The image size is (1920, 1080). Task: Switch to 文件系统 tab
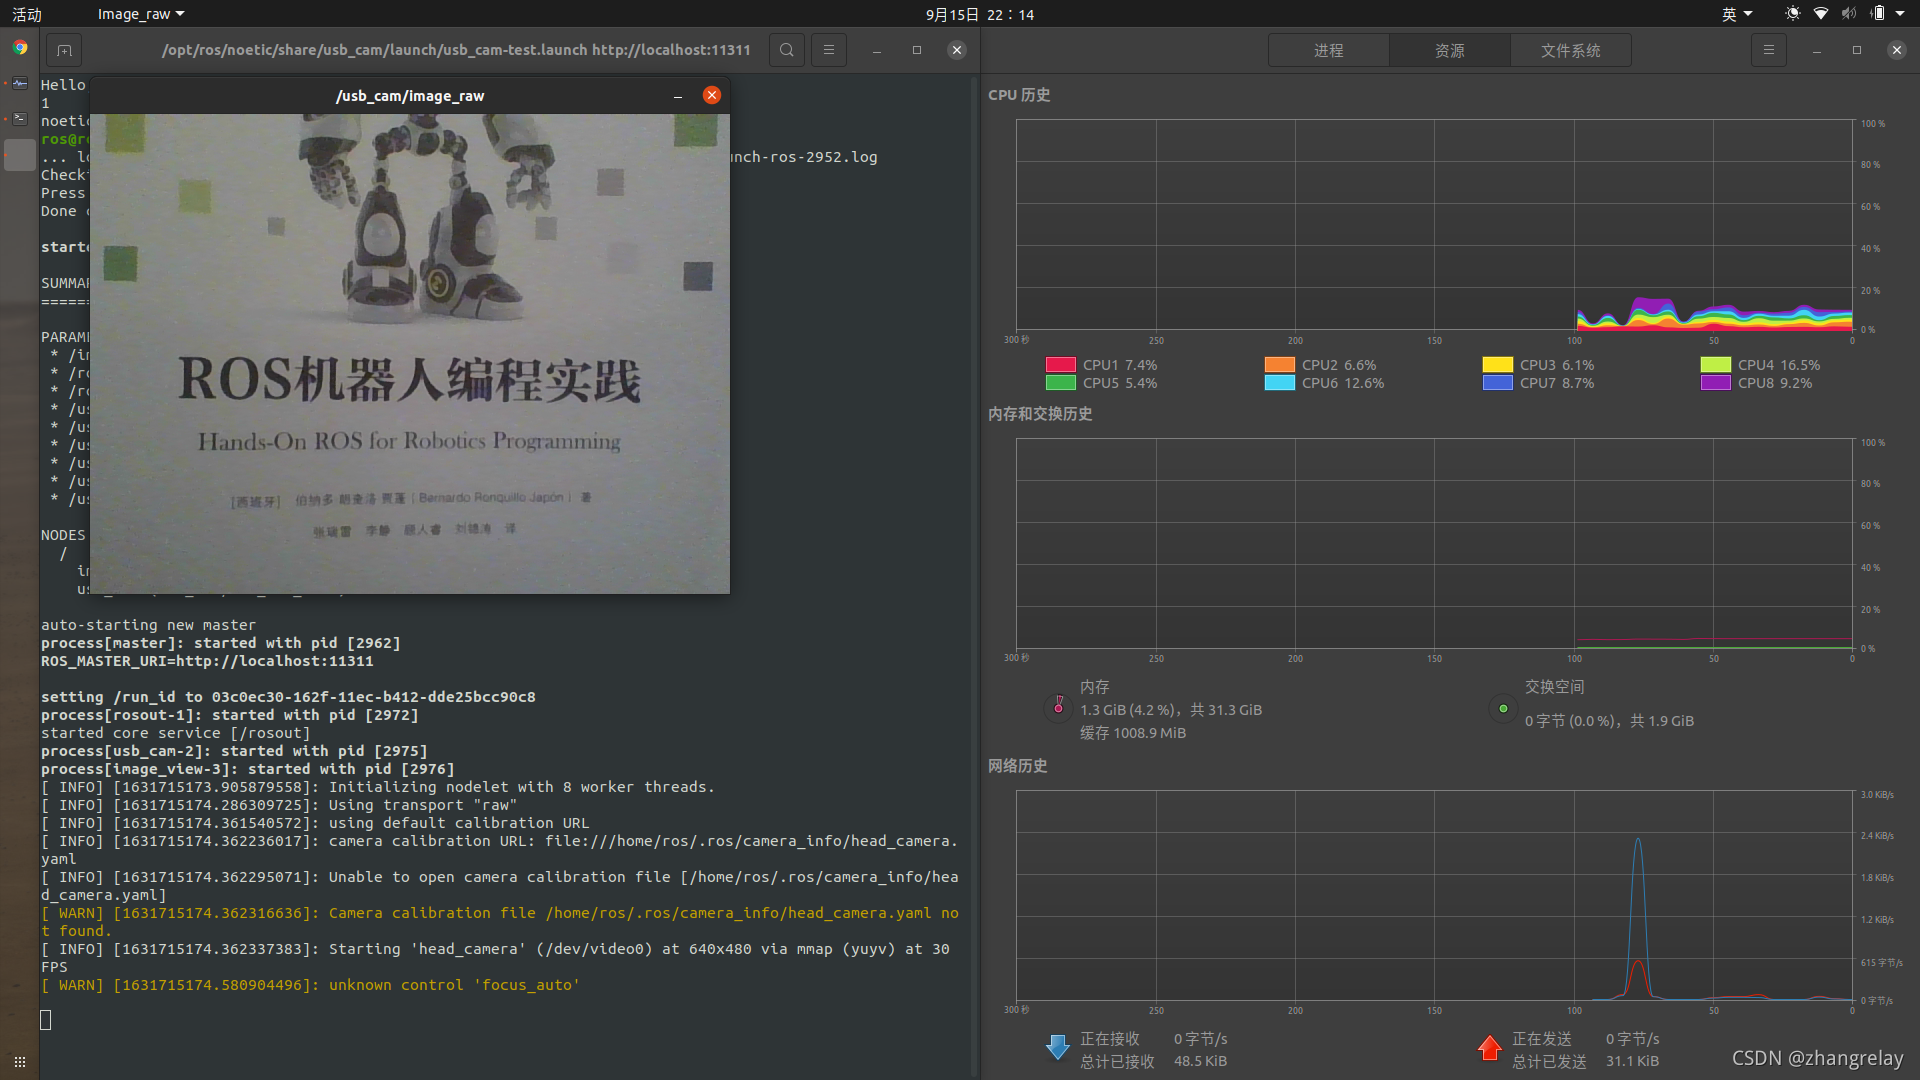tap(1570, 50)
